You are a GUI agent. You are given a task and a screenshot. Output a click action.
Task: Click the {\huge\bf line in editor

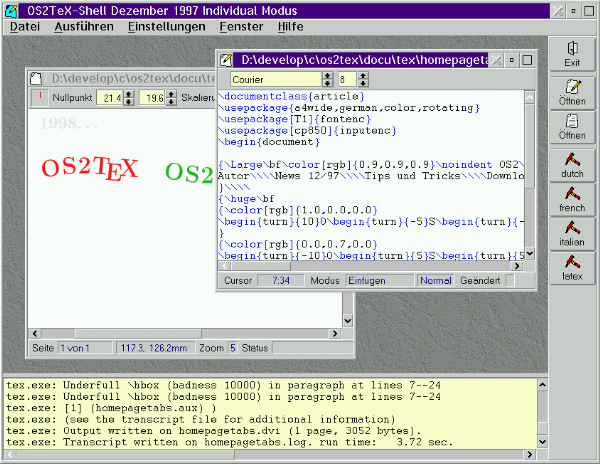[246, 199]
